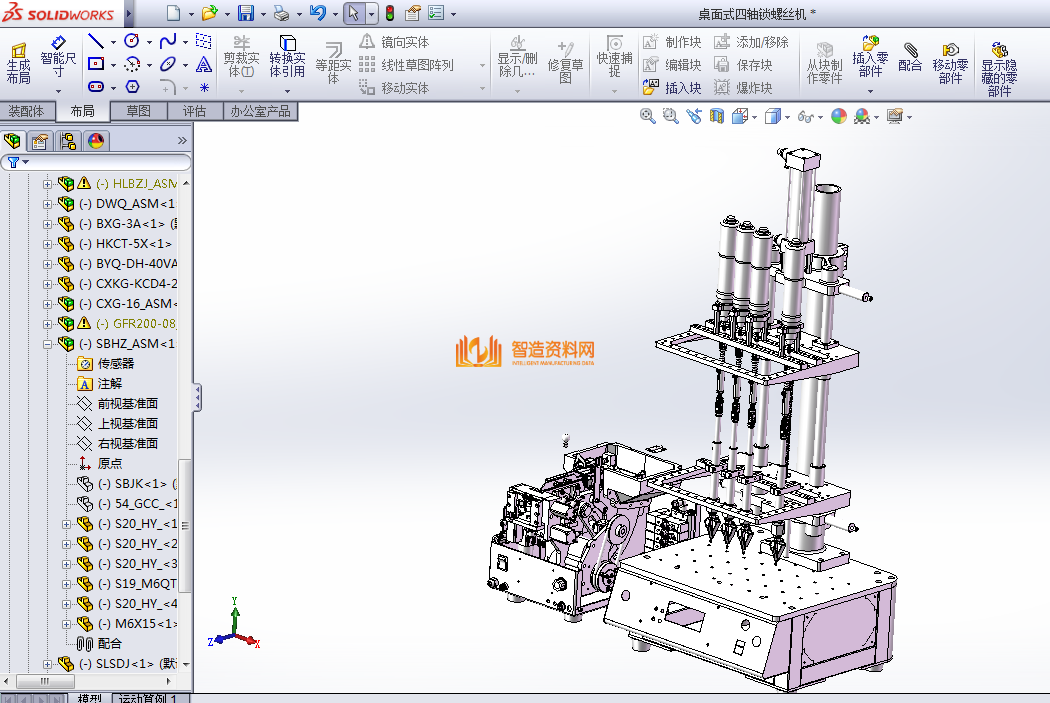The width and height of the screenshot is (1050, 703).
Task: Select the Spline curve tool
Action: tap(167, 41)
